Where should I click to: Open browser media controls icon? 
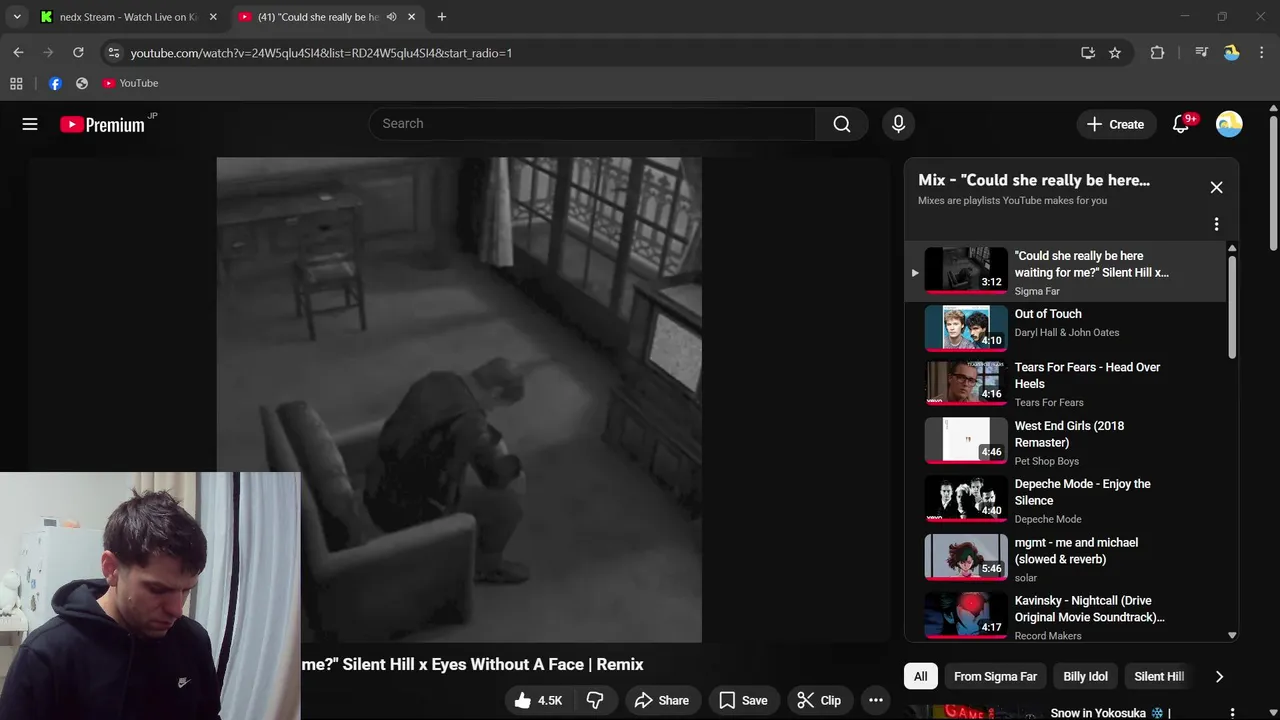coord(1201,53)
